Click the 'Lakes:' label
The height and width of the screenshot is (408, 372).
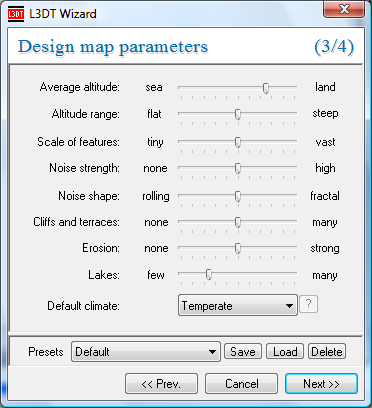tap(104, 275)
